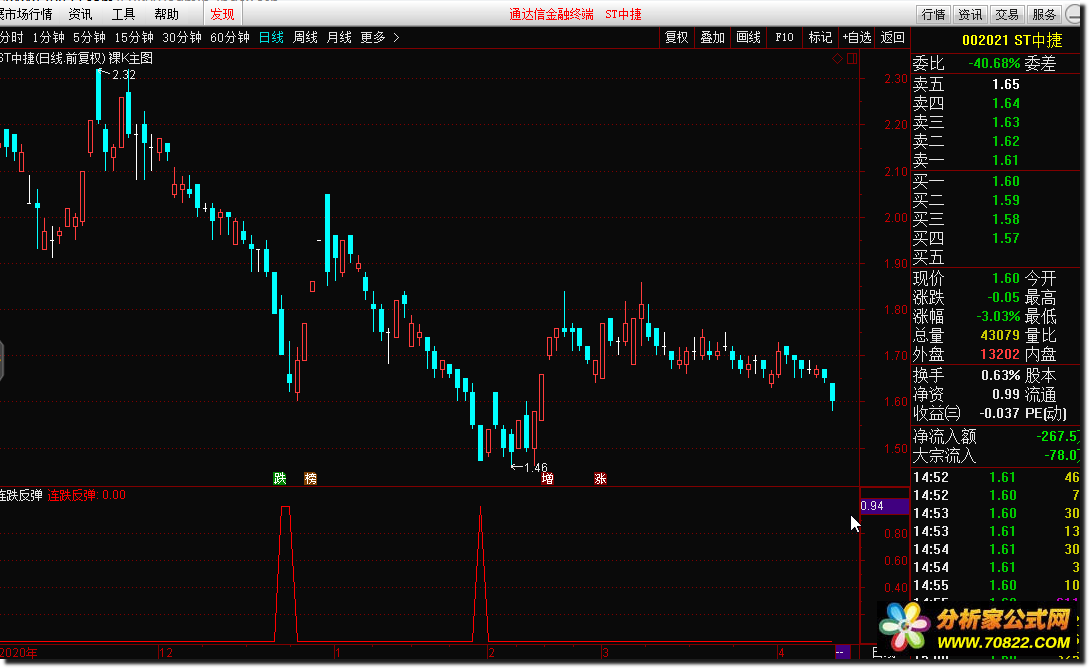Click the side panel handle on left edge
The image size is (1090, 668).
tap(2, 361)
